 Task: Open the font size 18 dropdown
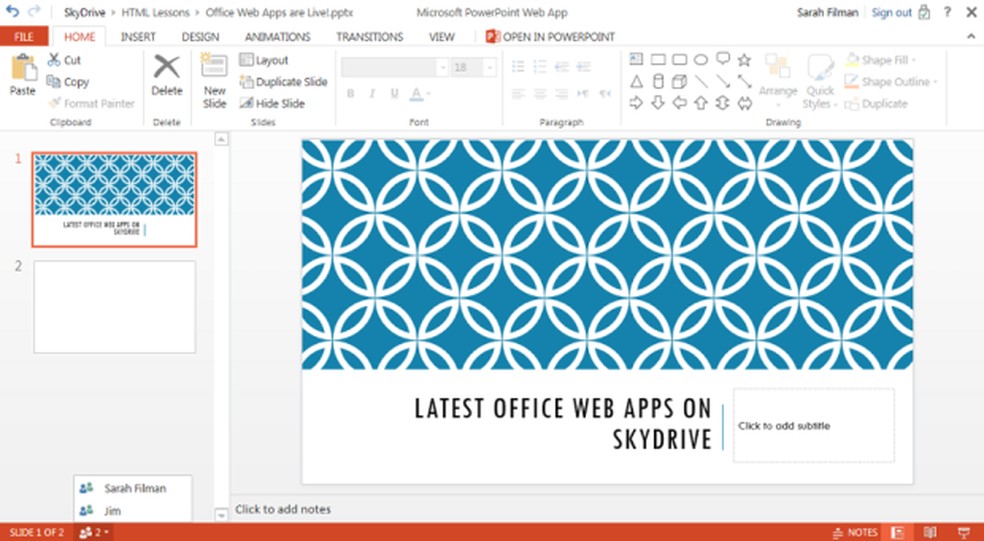[490, 67]
